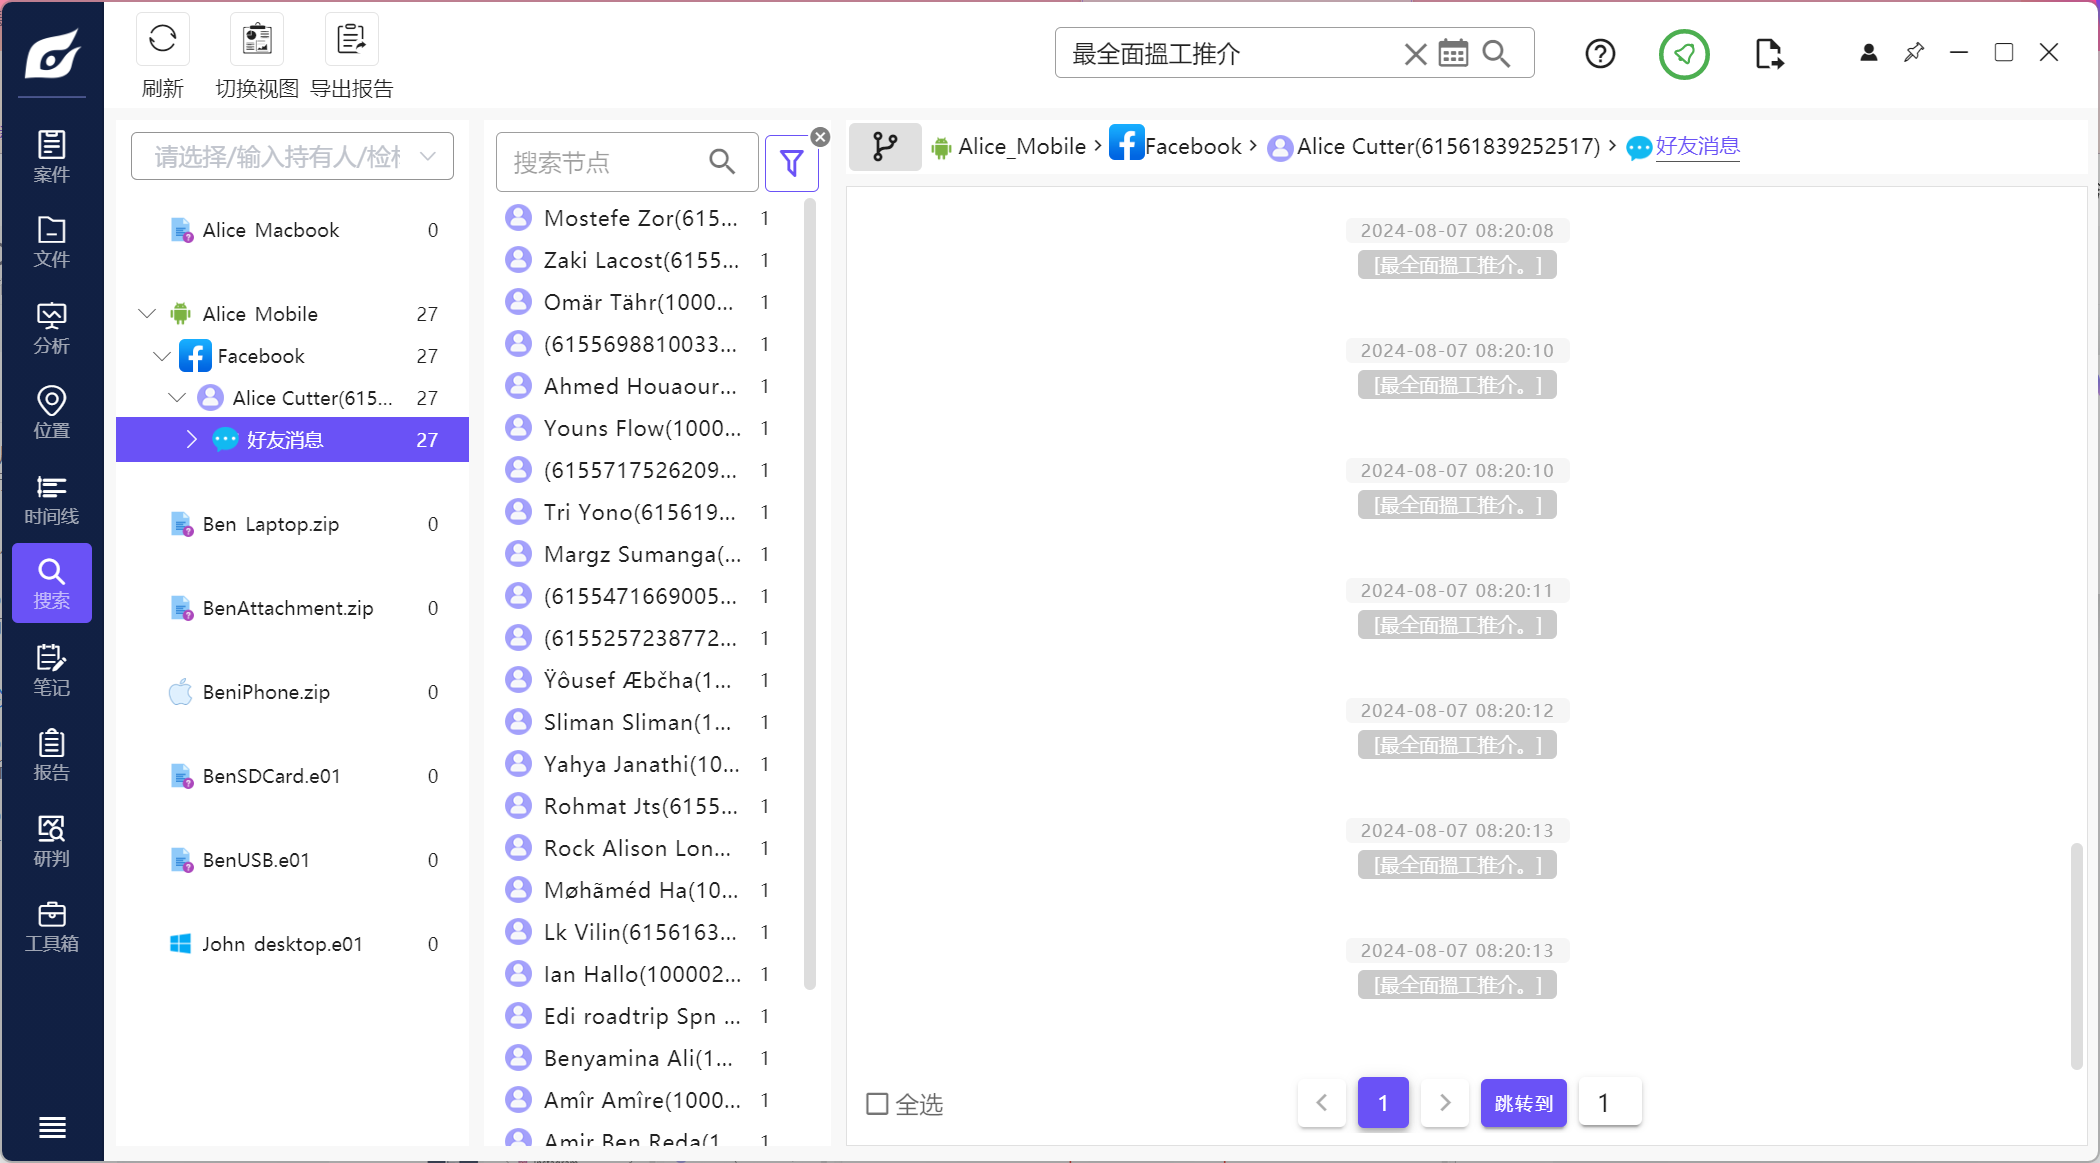Collapse the Facebook tree node
Viewport: 2100px width, 1163px height.
[162, 356]
